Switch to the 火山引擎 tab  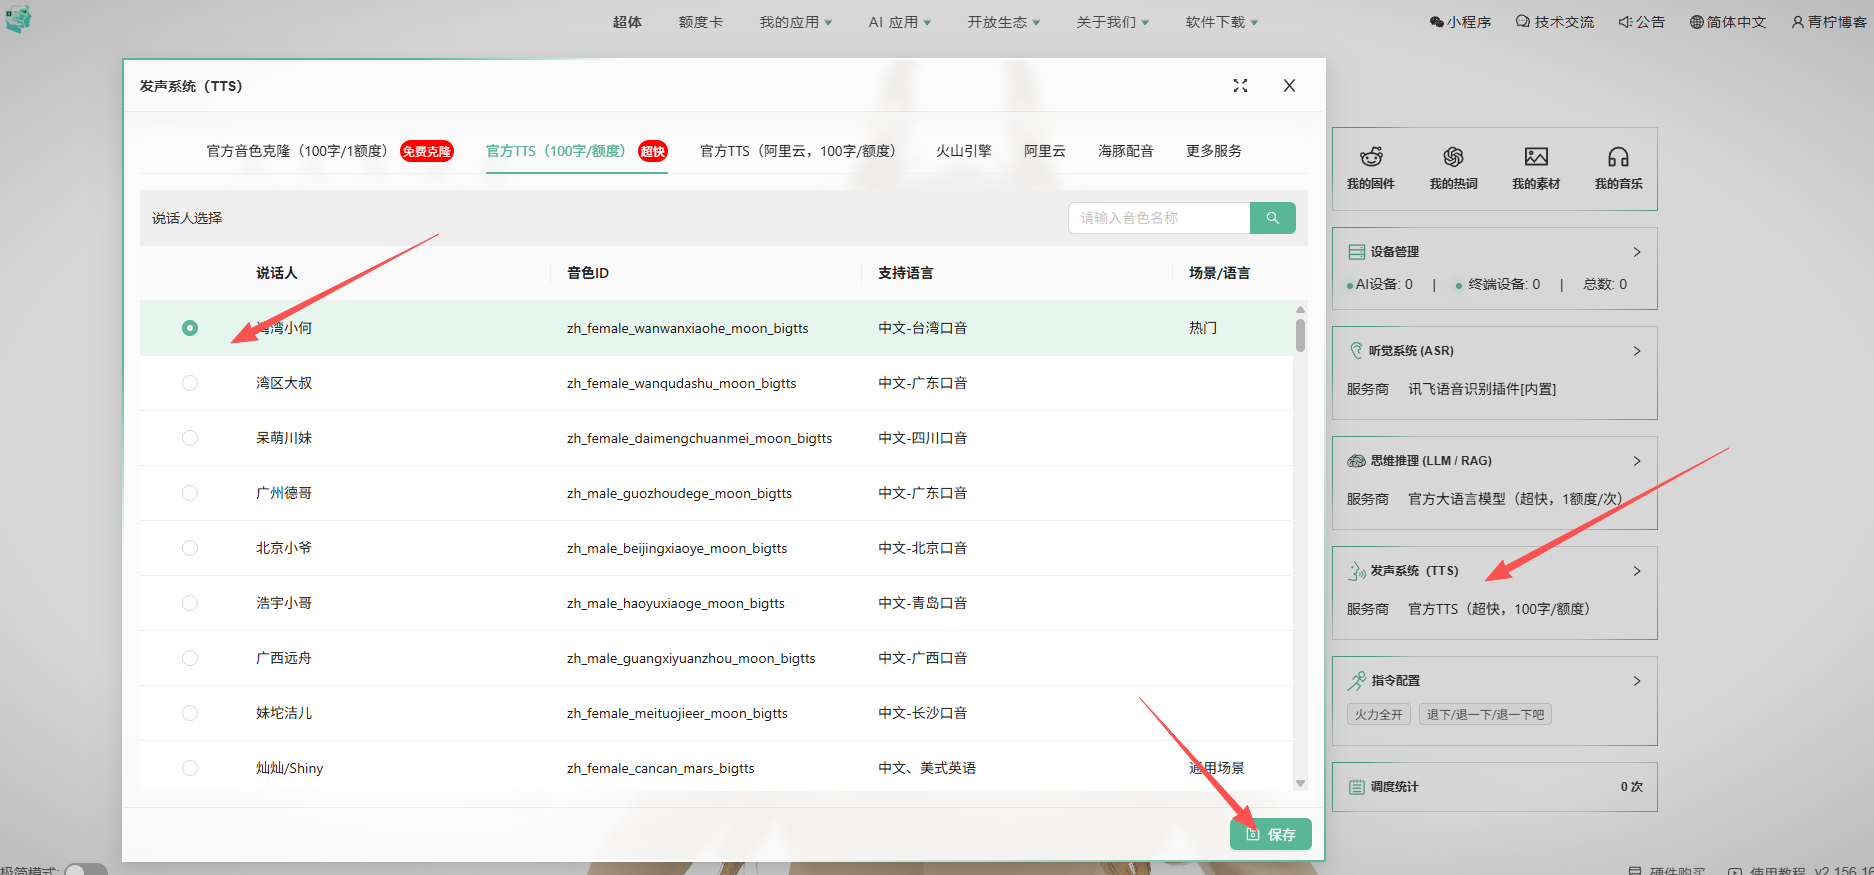[x=963, y=151]
